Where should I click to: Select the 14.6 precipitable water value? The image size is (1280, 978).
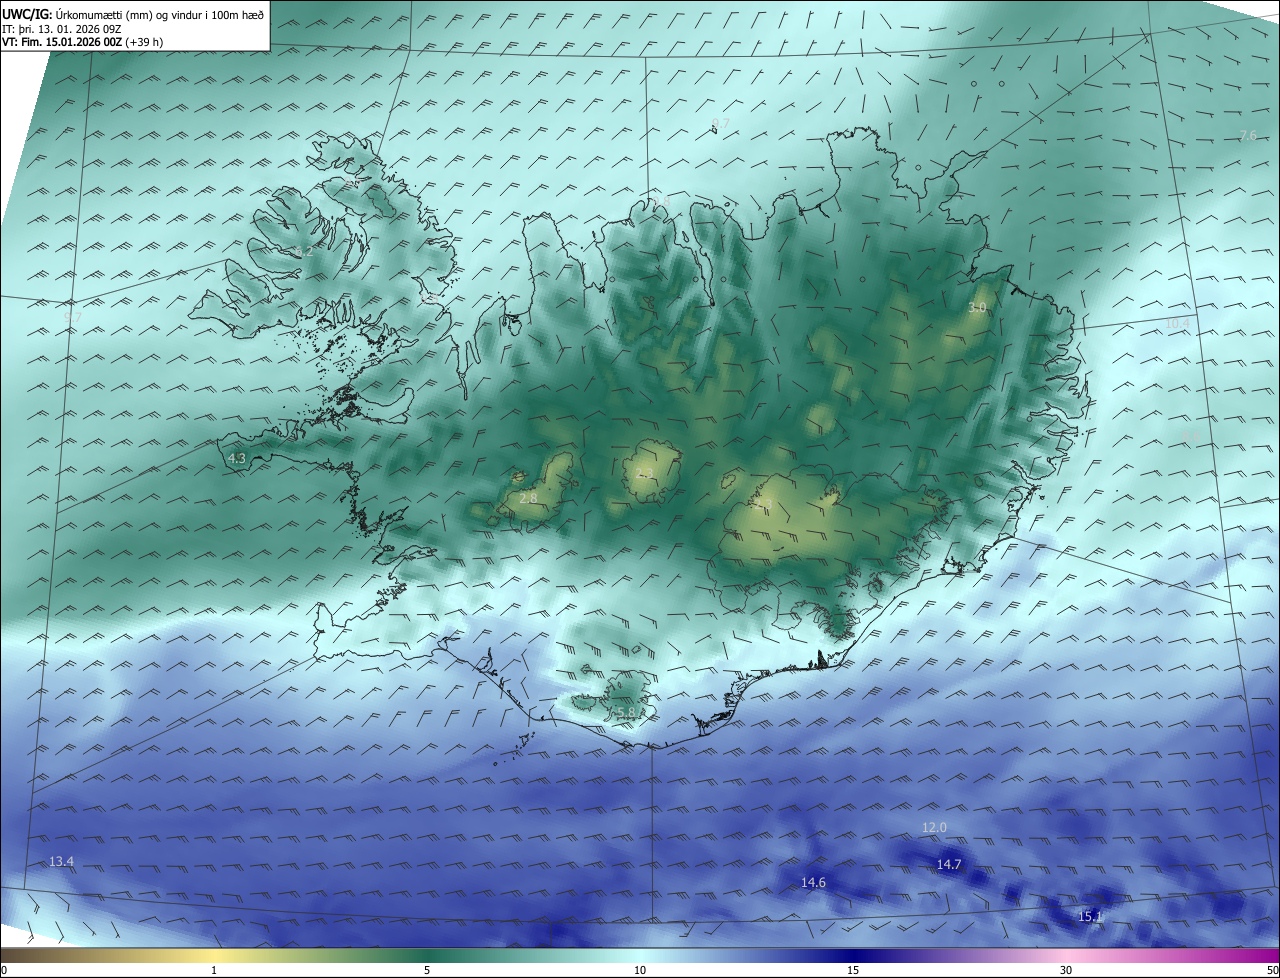[x=814, y=882]
